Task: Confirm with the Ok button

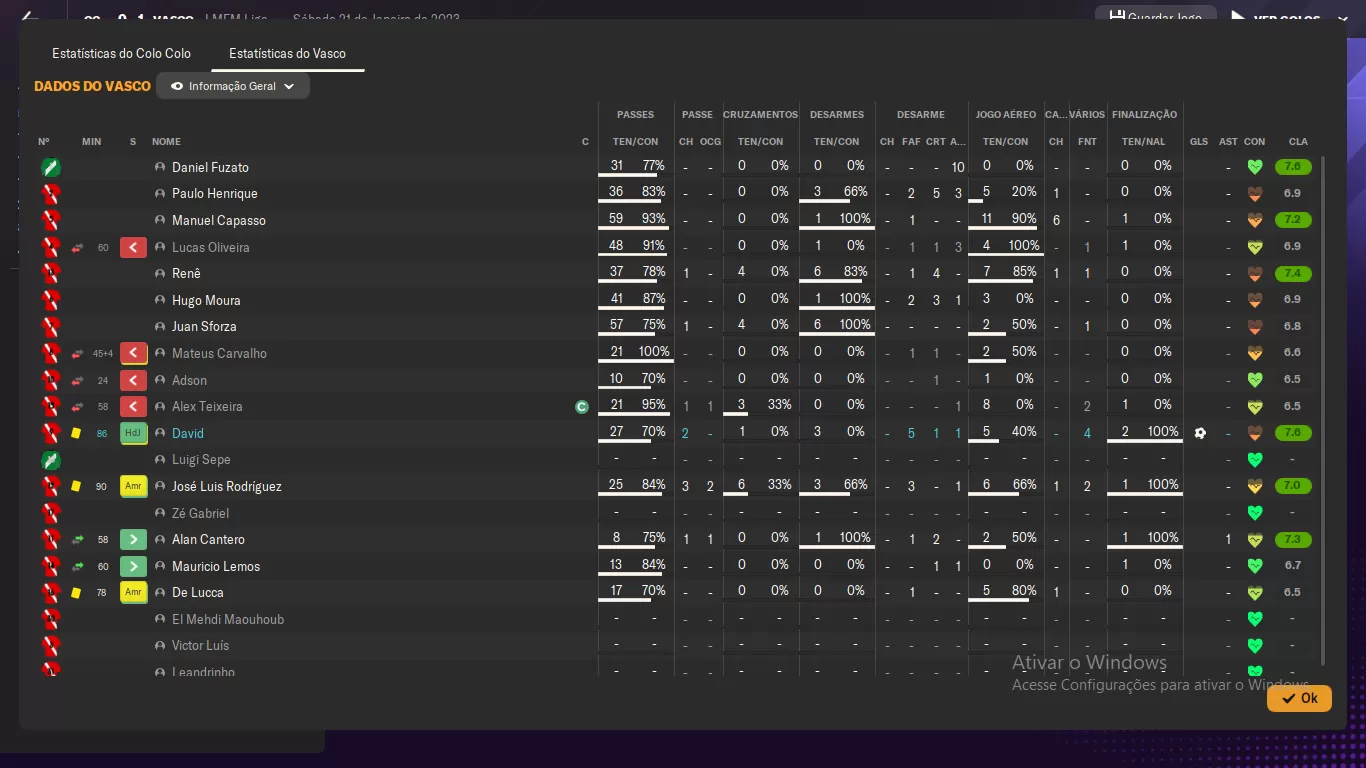Action: click(1299, 698)
